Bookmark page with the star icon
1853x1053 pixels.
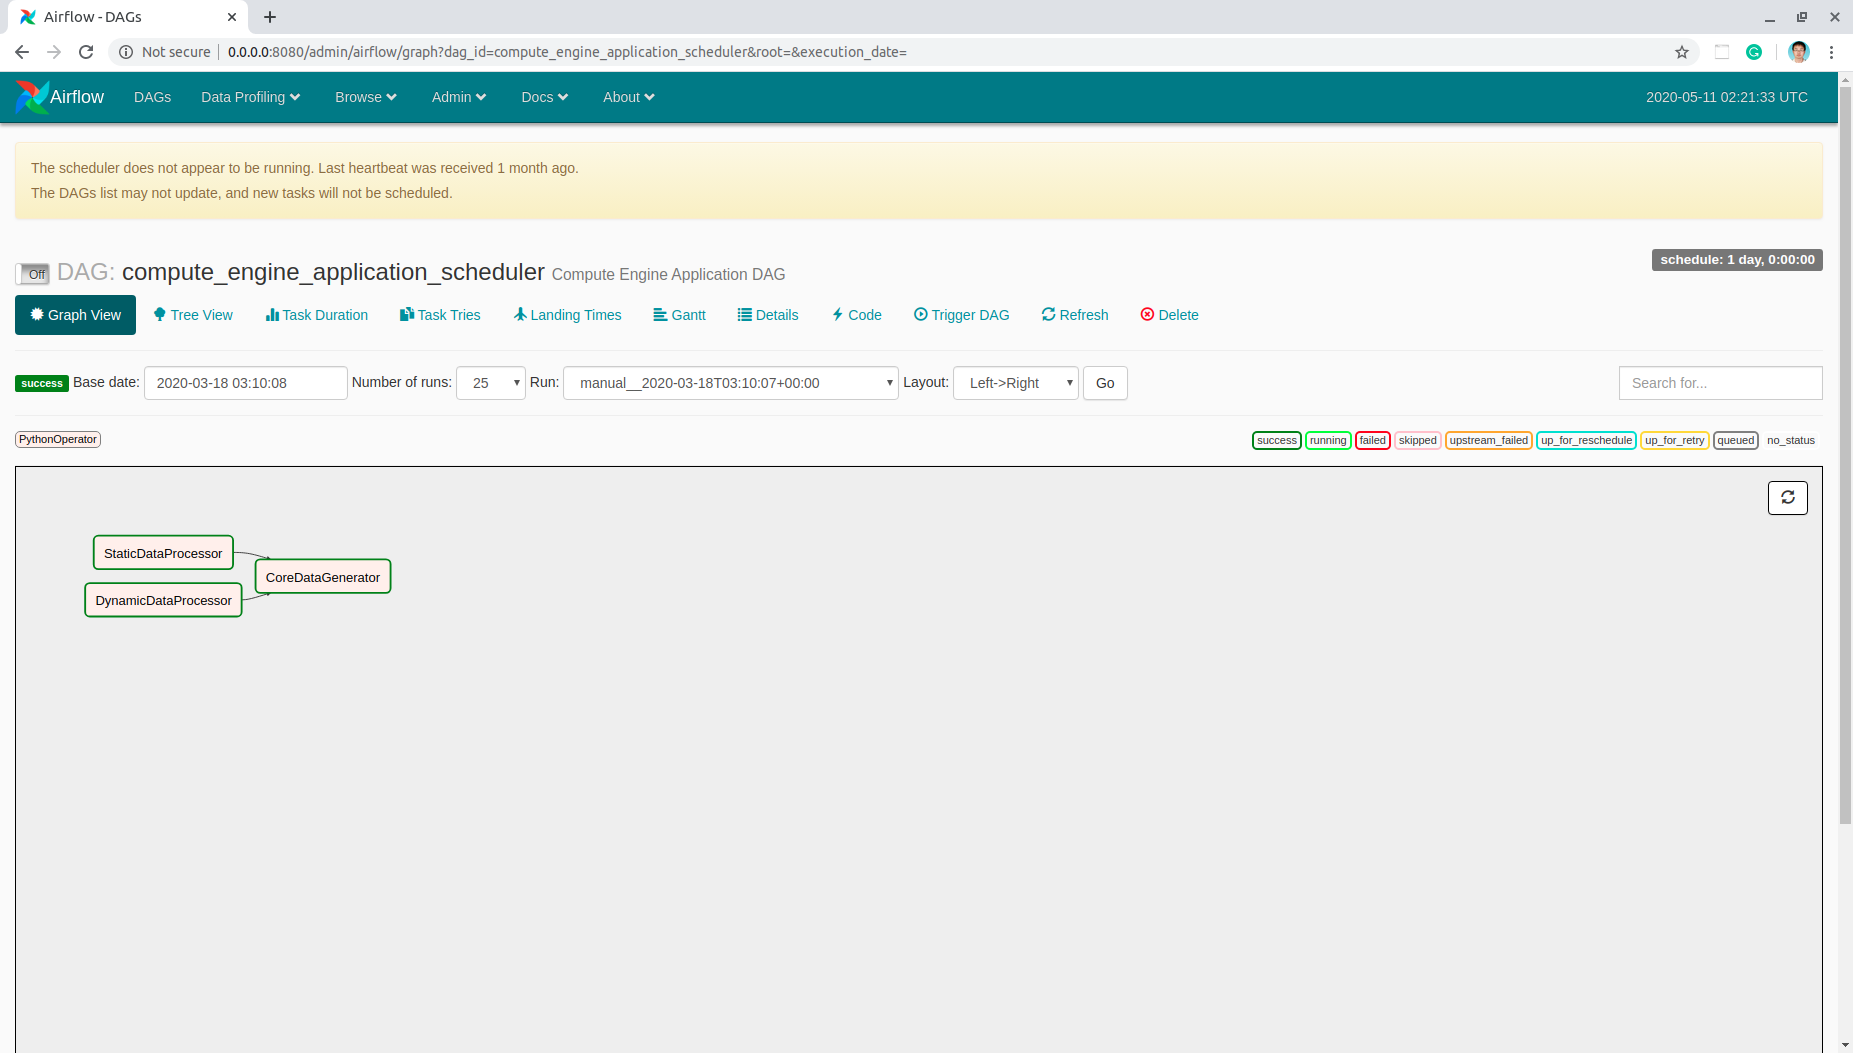pos(1682,52)
